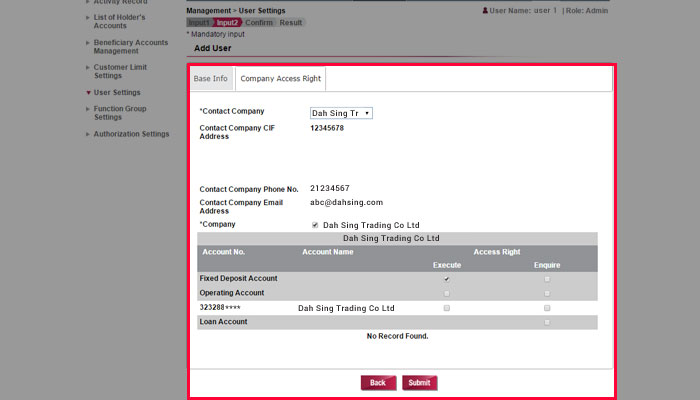The image size is (700, 400).
Task: Uncheck the Dah Sing Trading Co Ltd company checkbox
Action: (315, 225)
